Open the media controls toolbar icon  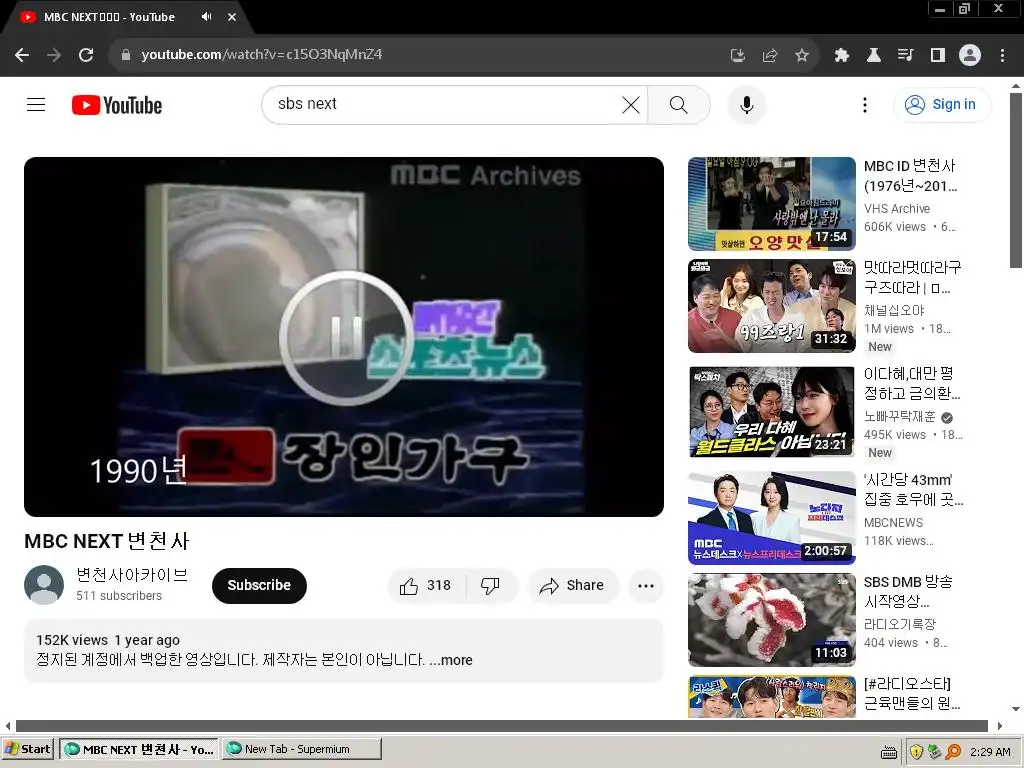(x=905, y=56)
